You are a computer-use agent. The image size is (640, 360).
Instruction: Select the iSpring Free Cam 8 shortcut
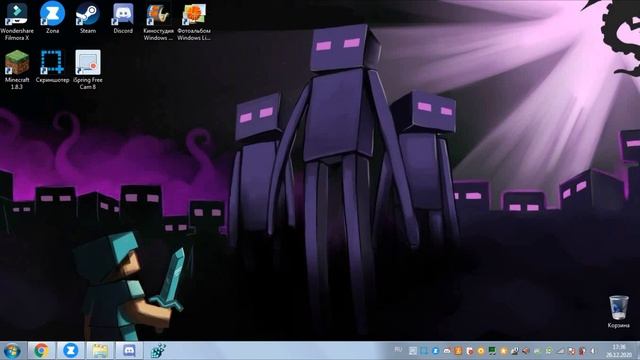pos(88,69)
